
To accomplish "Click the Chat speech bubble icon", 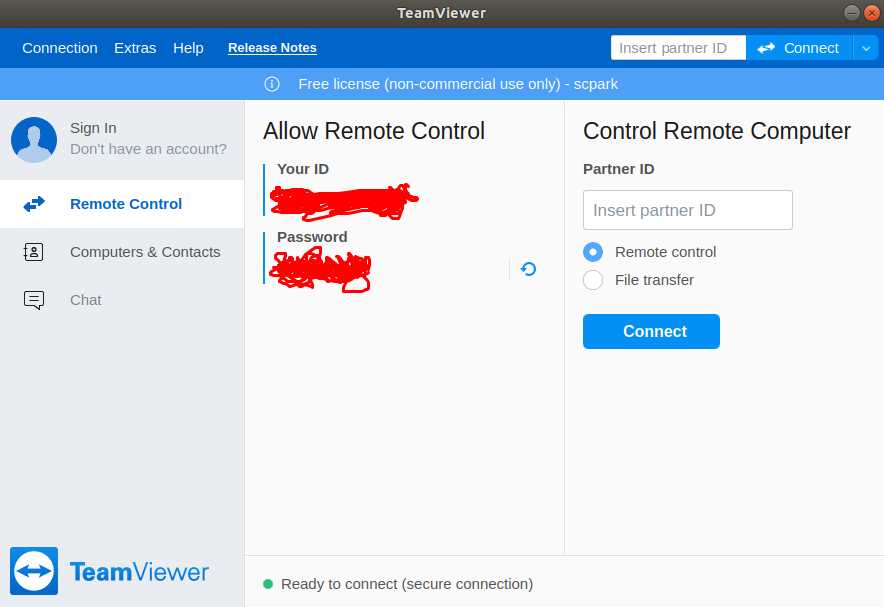I will tap(34, 300).
